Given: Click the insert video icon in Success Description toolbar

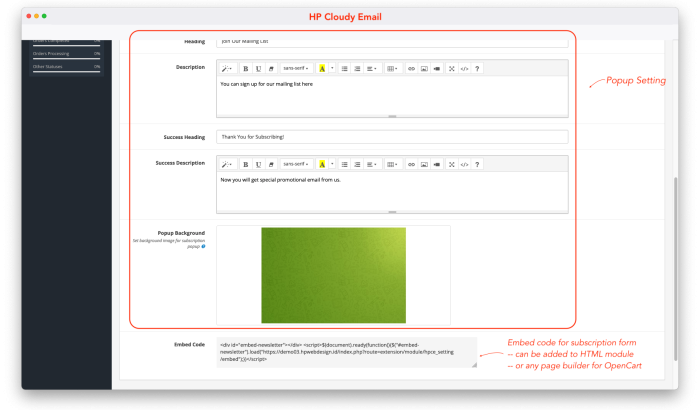Looking at the screenshot, I should coord(437,164).
